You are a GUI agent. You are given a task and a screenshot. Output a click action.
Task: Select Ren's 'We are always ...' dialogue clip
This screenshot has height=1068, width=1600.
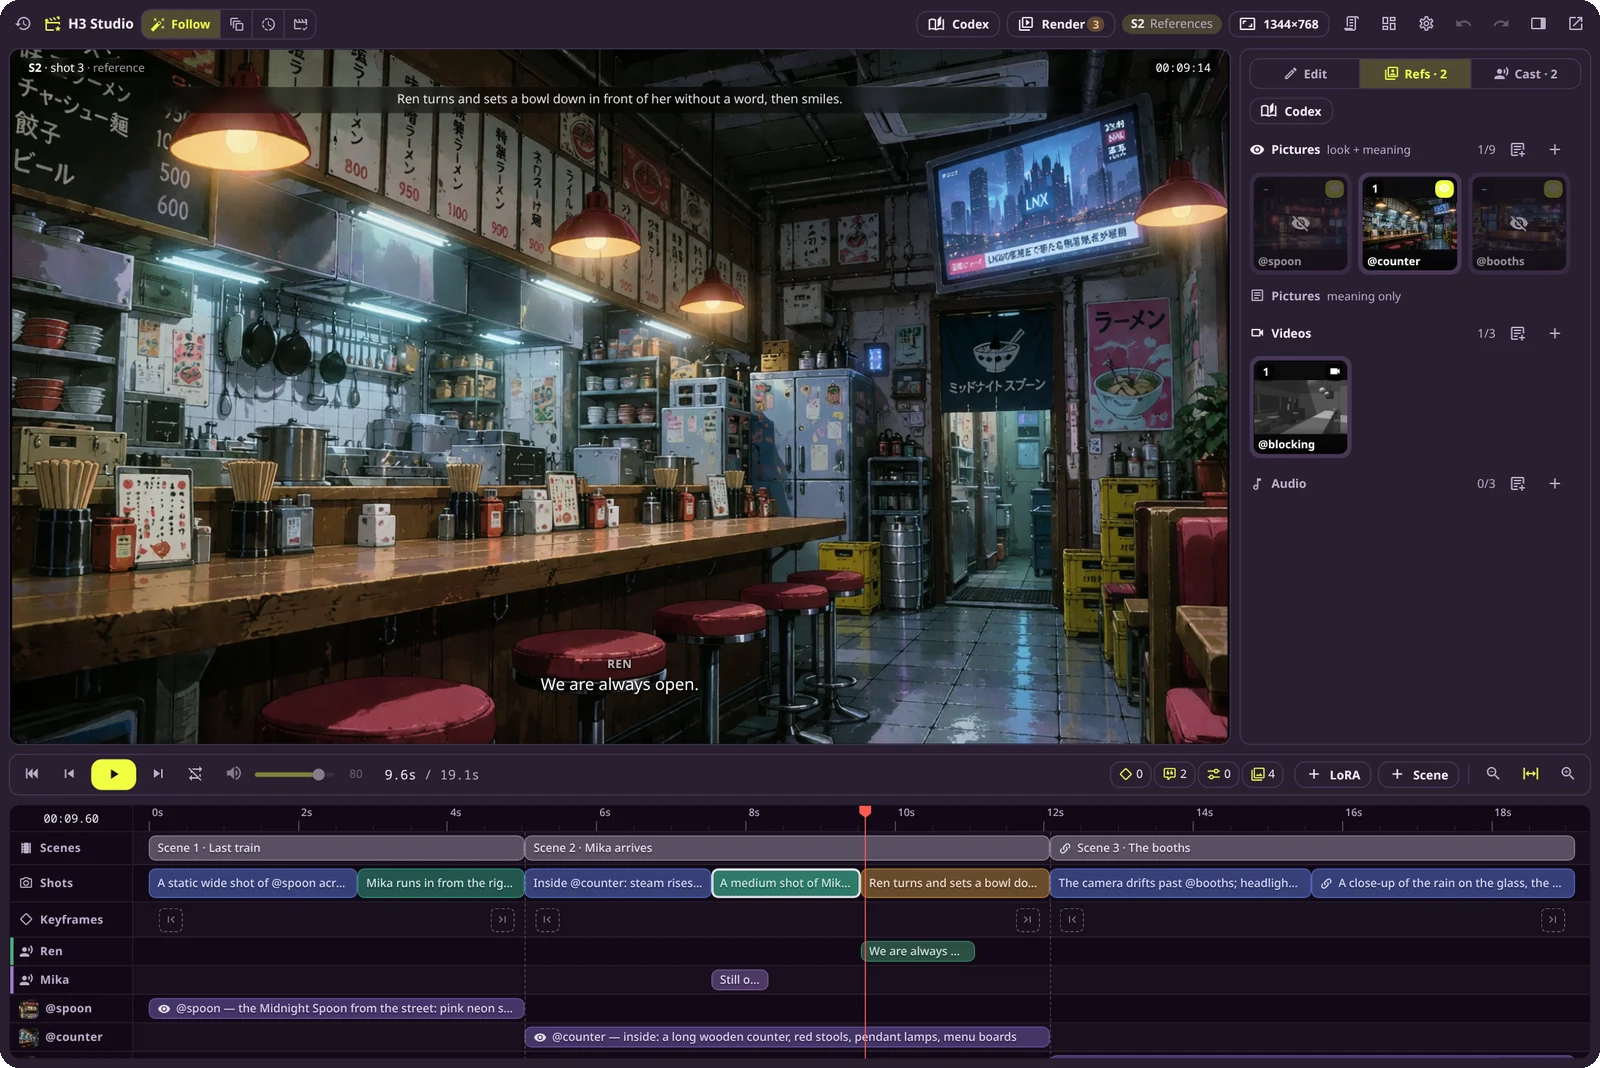[917, 951]
